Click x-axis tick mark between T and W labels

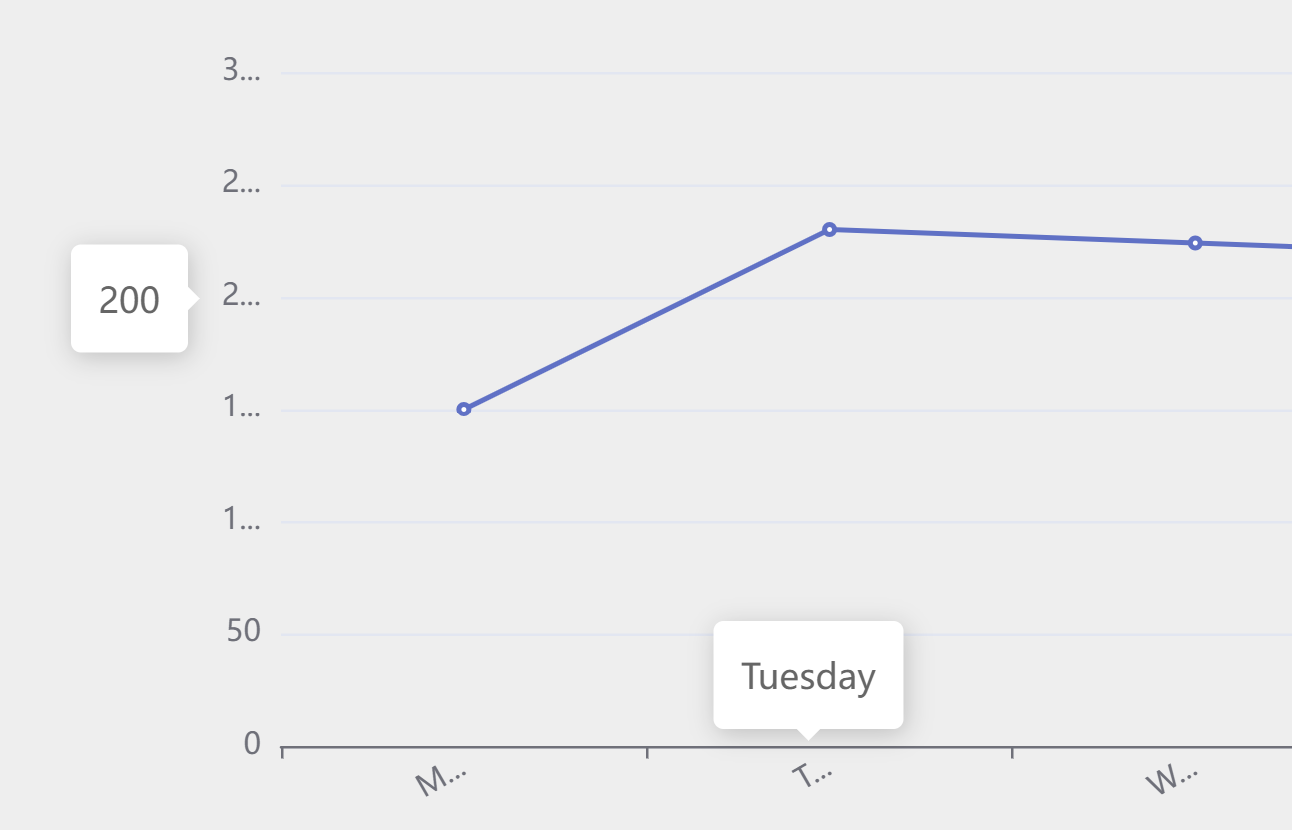tap(1012, 751)
